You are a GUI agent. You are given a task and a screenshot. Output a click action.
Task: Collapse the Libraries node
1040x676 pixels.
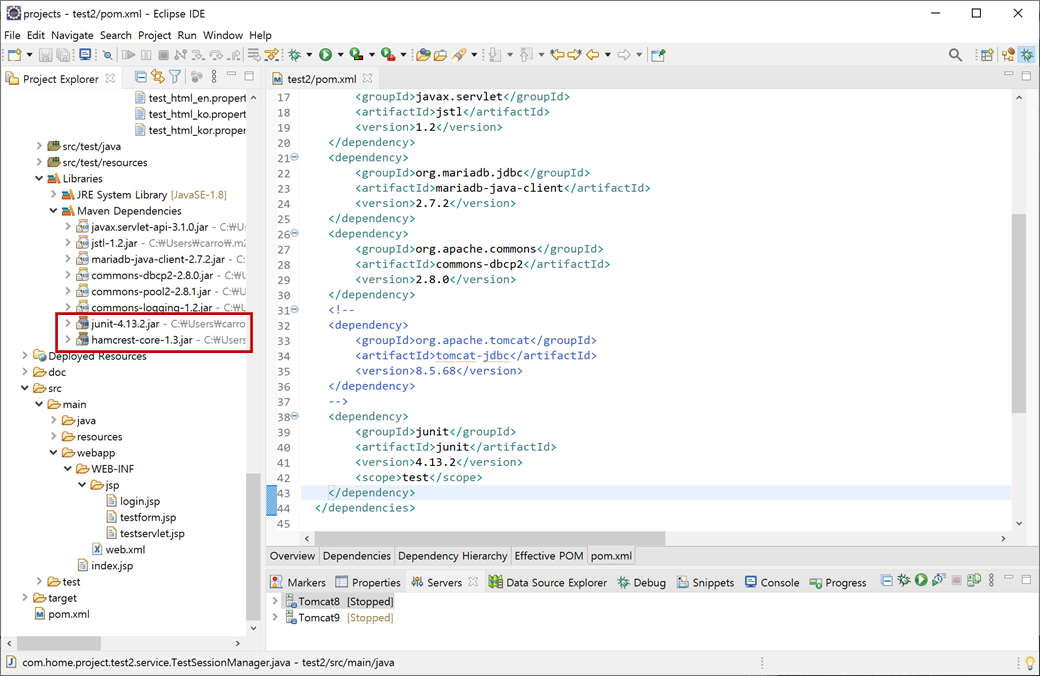pos(38,178)
